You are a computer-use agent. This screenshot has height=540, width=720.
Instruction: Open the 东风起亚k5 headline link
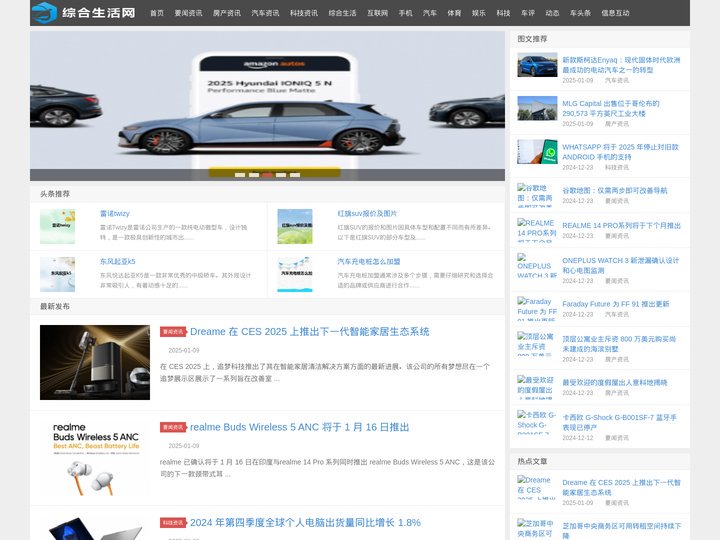118,261
